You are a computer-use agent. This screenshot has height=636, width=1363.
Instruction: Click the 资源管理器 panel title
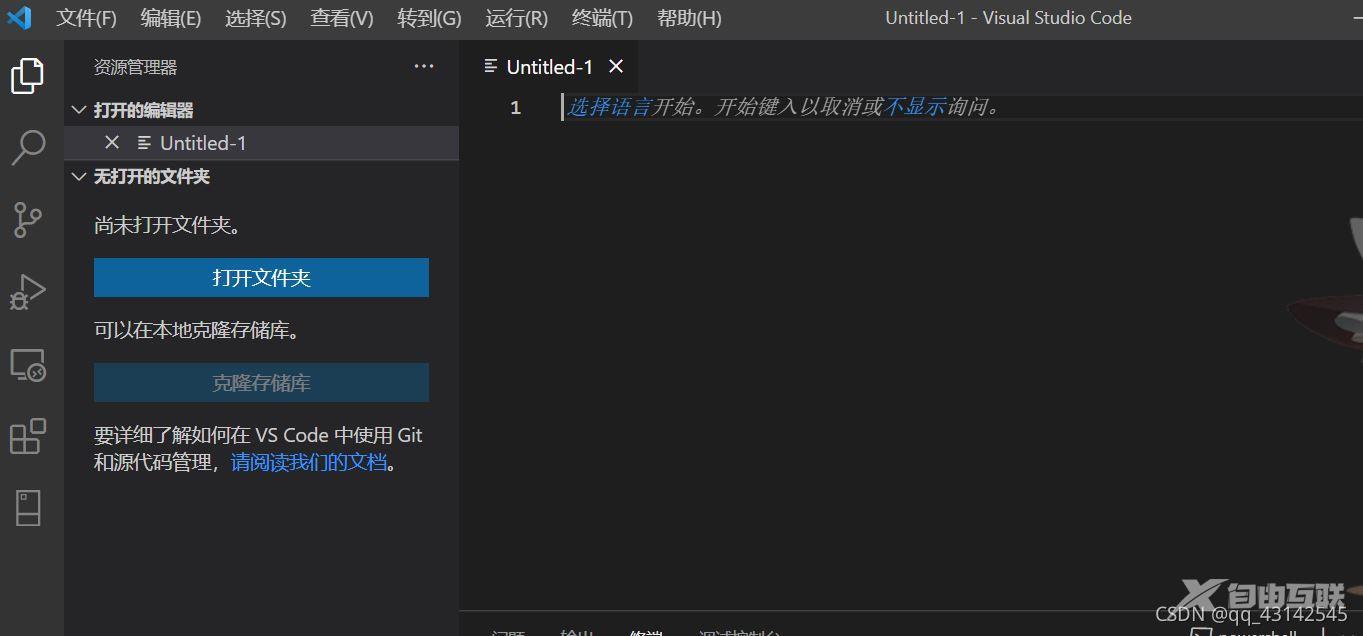tap(135, 67)
